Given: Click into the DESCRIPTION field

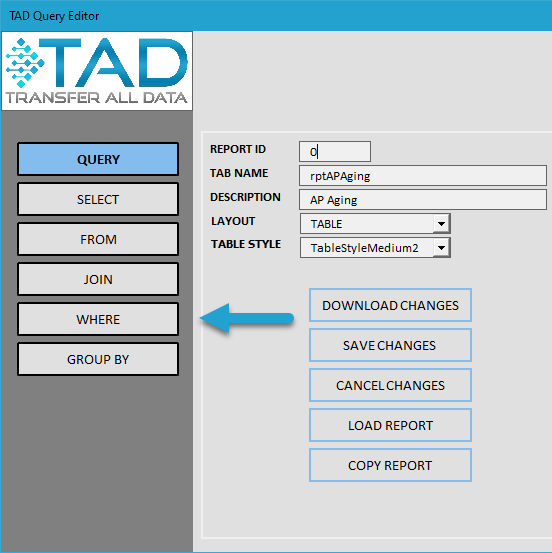Looking at the screenshot, I should [x=423, y=200].
